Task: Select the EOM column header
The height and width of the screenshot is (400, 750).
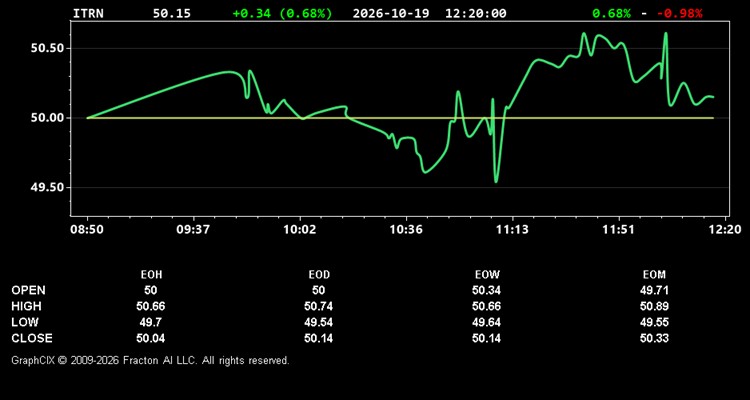Action: point(654,275)
